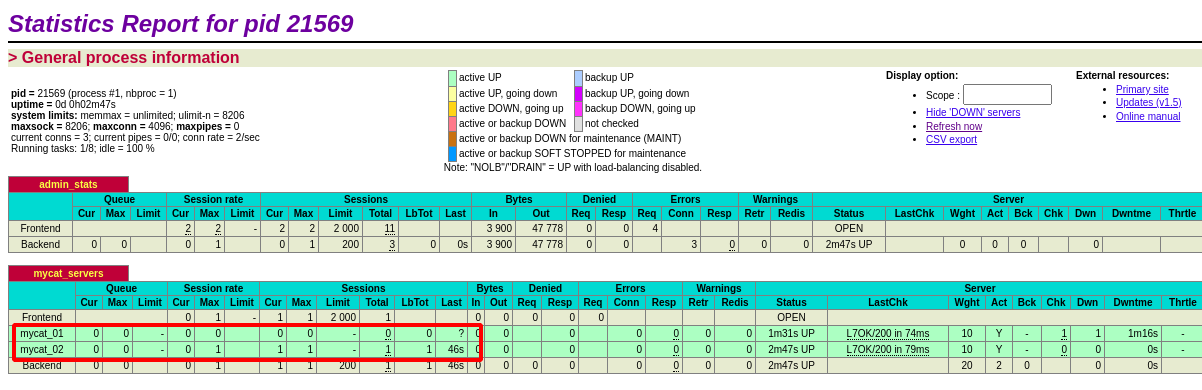Viewport: 1202px width, 390px height.
Task: Open the Online manual link
Action: (x=1148, y=116)
